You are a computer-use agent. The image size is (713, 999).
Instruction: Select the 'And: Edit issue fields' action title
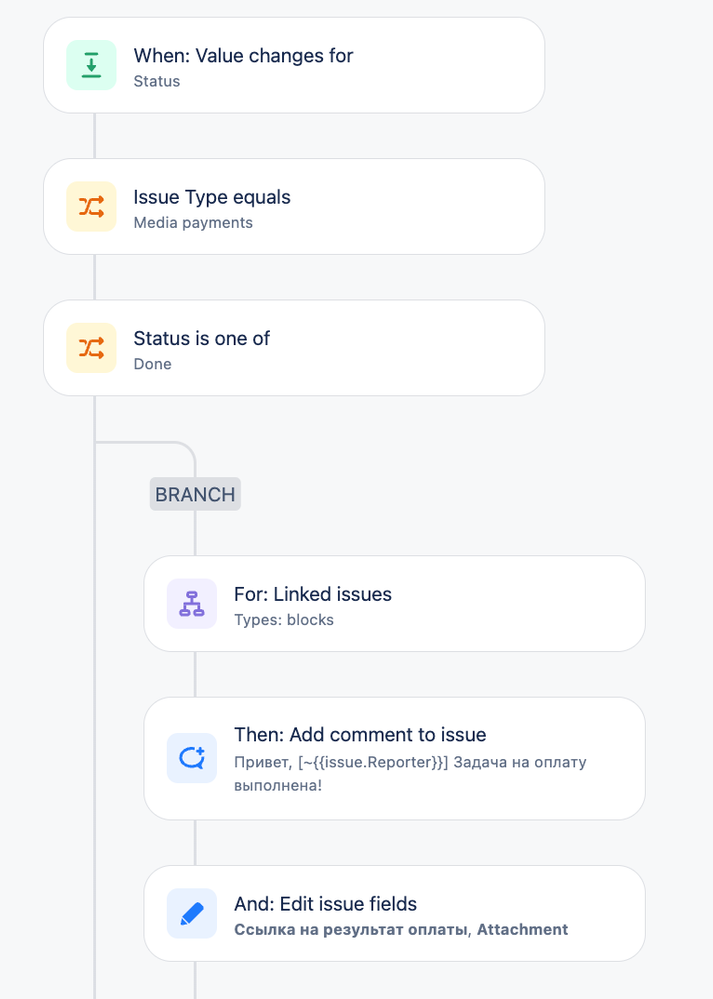coord(326,903)
